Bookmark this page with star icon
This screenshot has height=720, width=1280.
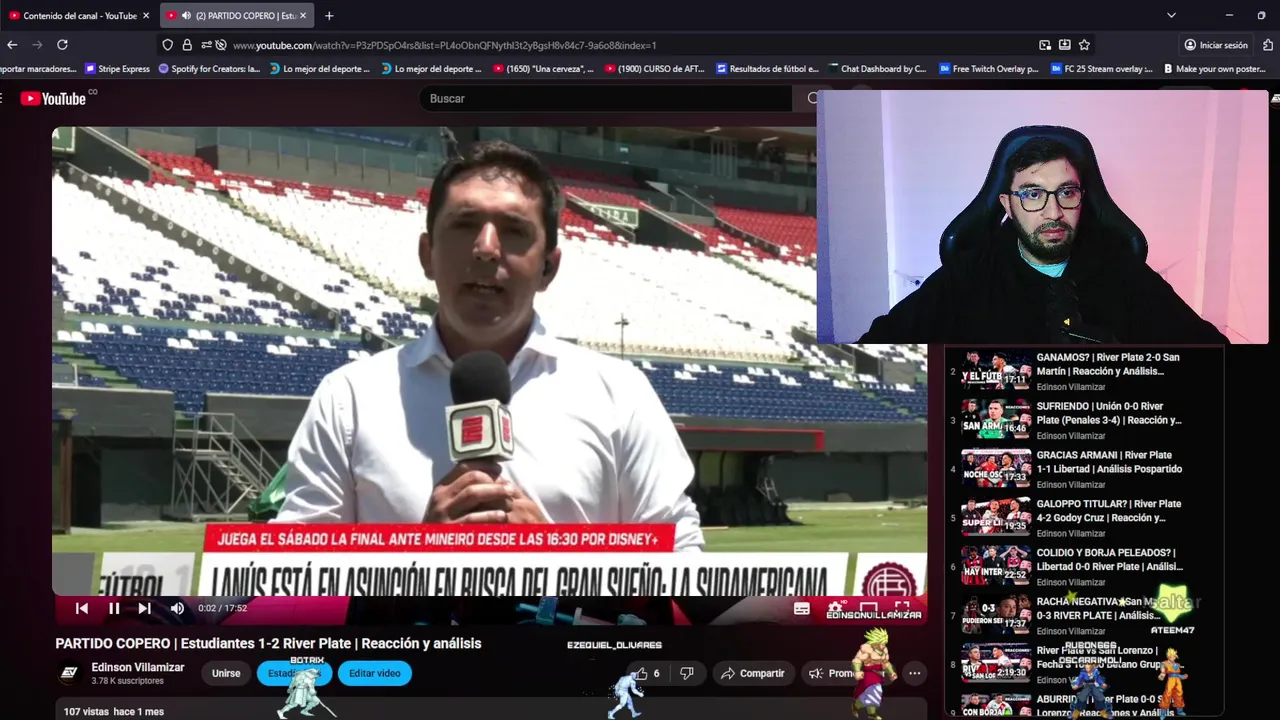[x=1084, y=45]
